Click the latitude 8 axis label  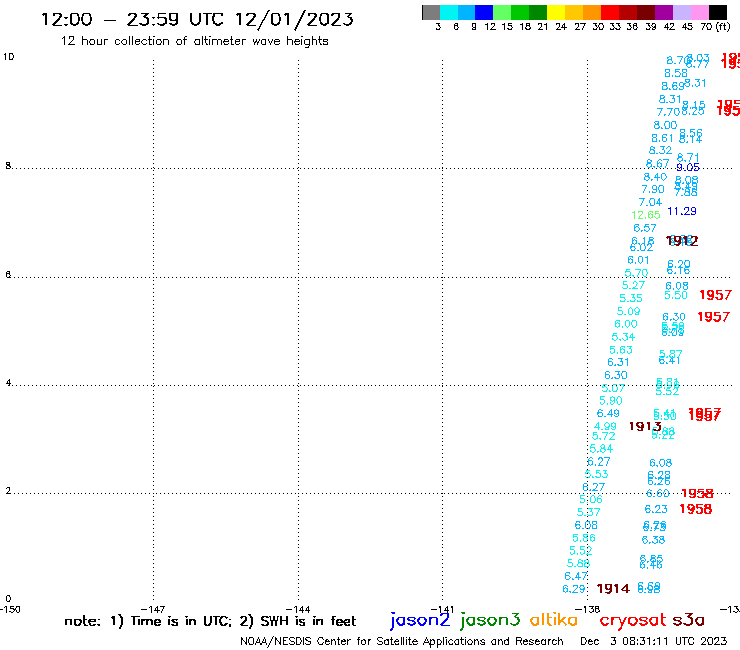[x=8, y=166]
